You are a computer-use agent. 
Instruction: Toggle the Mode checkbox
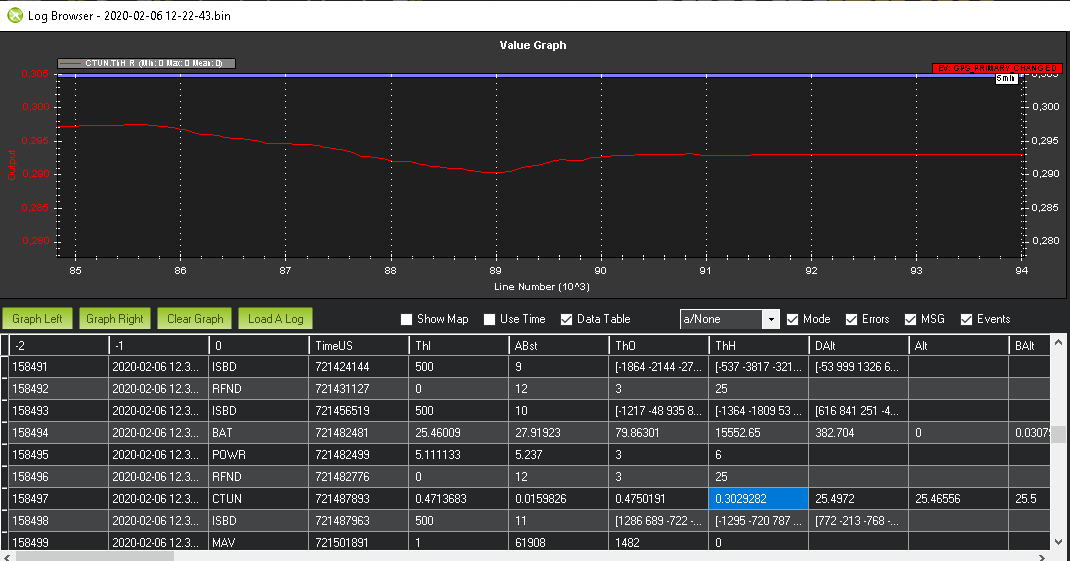point(792,319)
